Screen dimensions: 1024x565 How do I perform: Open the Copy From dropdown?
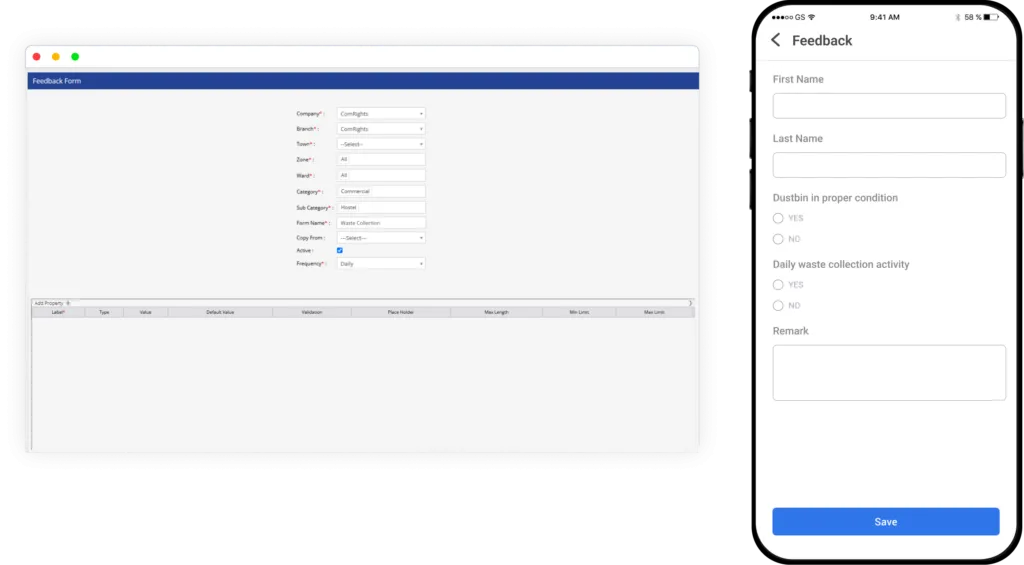[381, 238]
